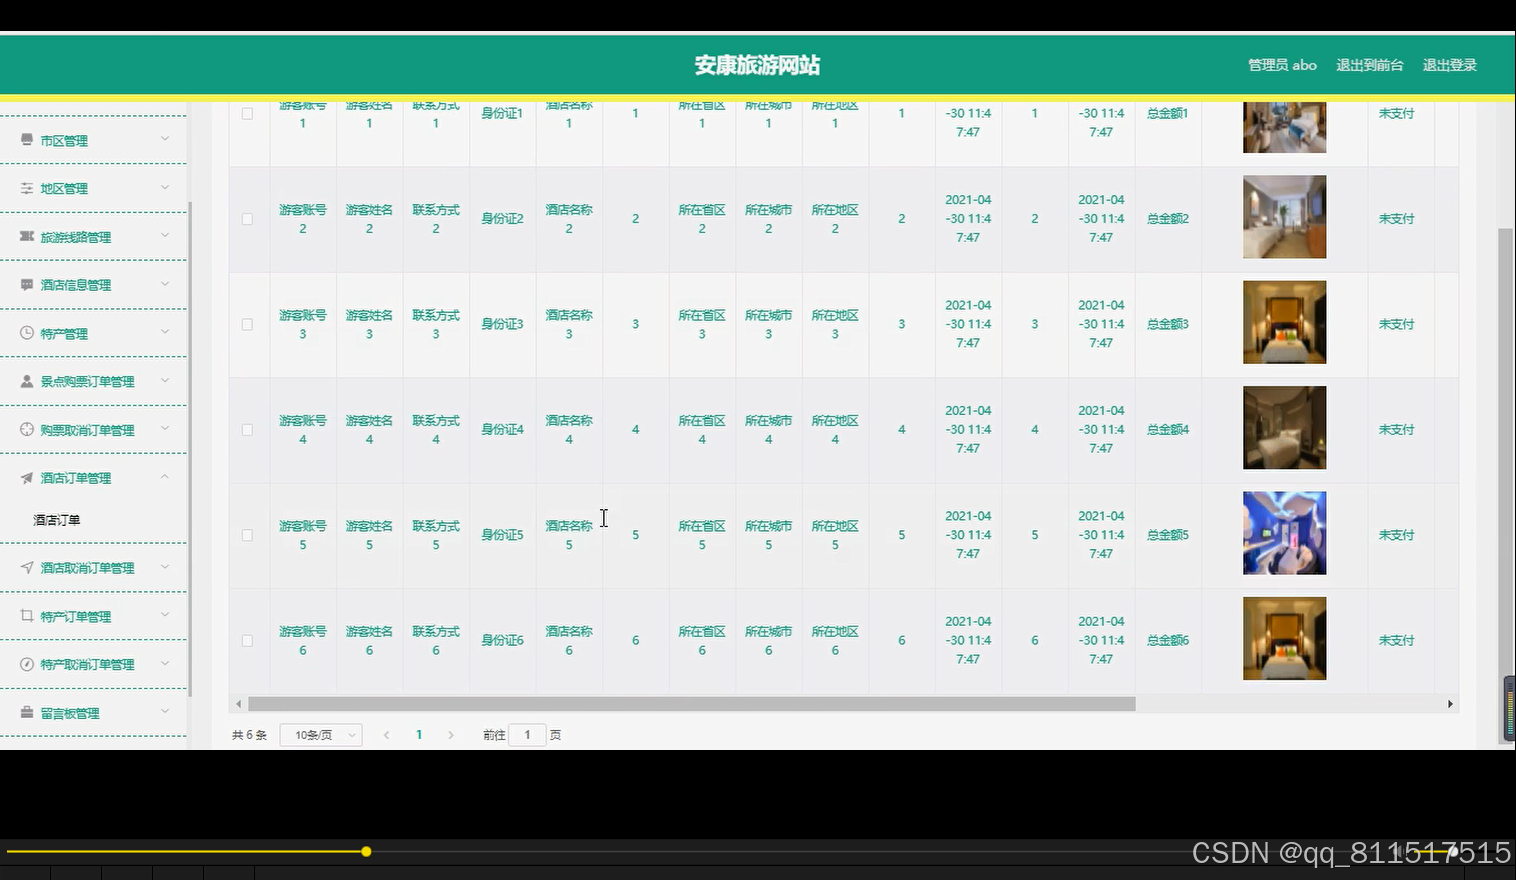Click 身份证4 cell in table

coord(502,430)
